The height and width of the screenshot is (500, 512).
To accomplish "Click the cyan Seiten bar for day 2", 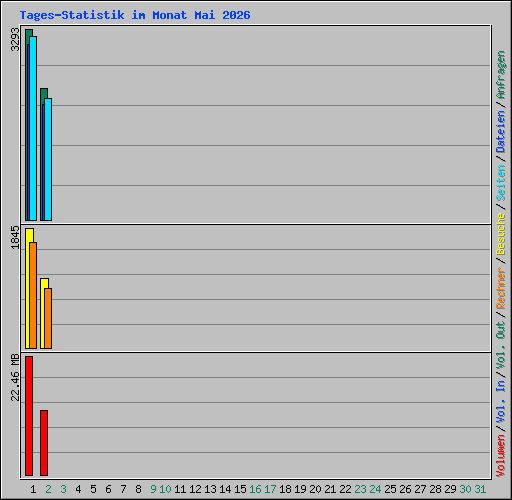I will (x=48, y=159).
